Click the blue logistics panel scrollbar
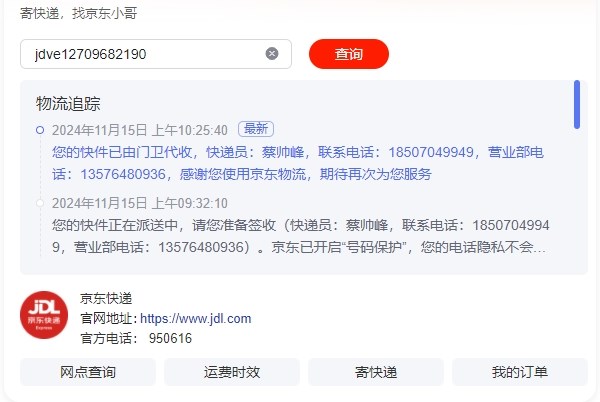The image size is (600, 402). (x=577, y=104)
